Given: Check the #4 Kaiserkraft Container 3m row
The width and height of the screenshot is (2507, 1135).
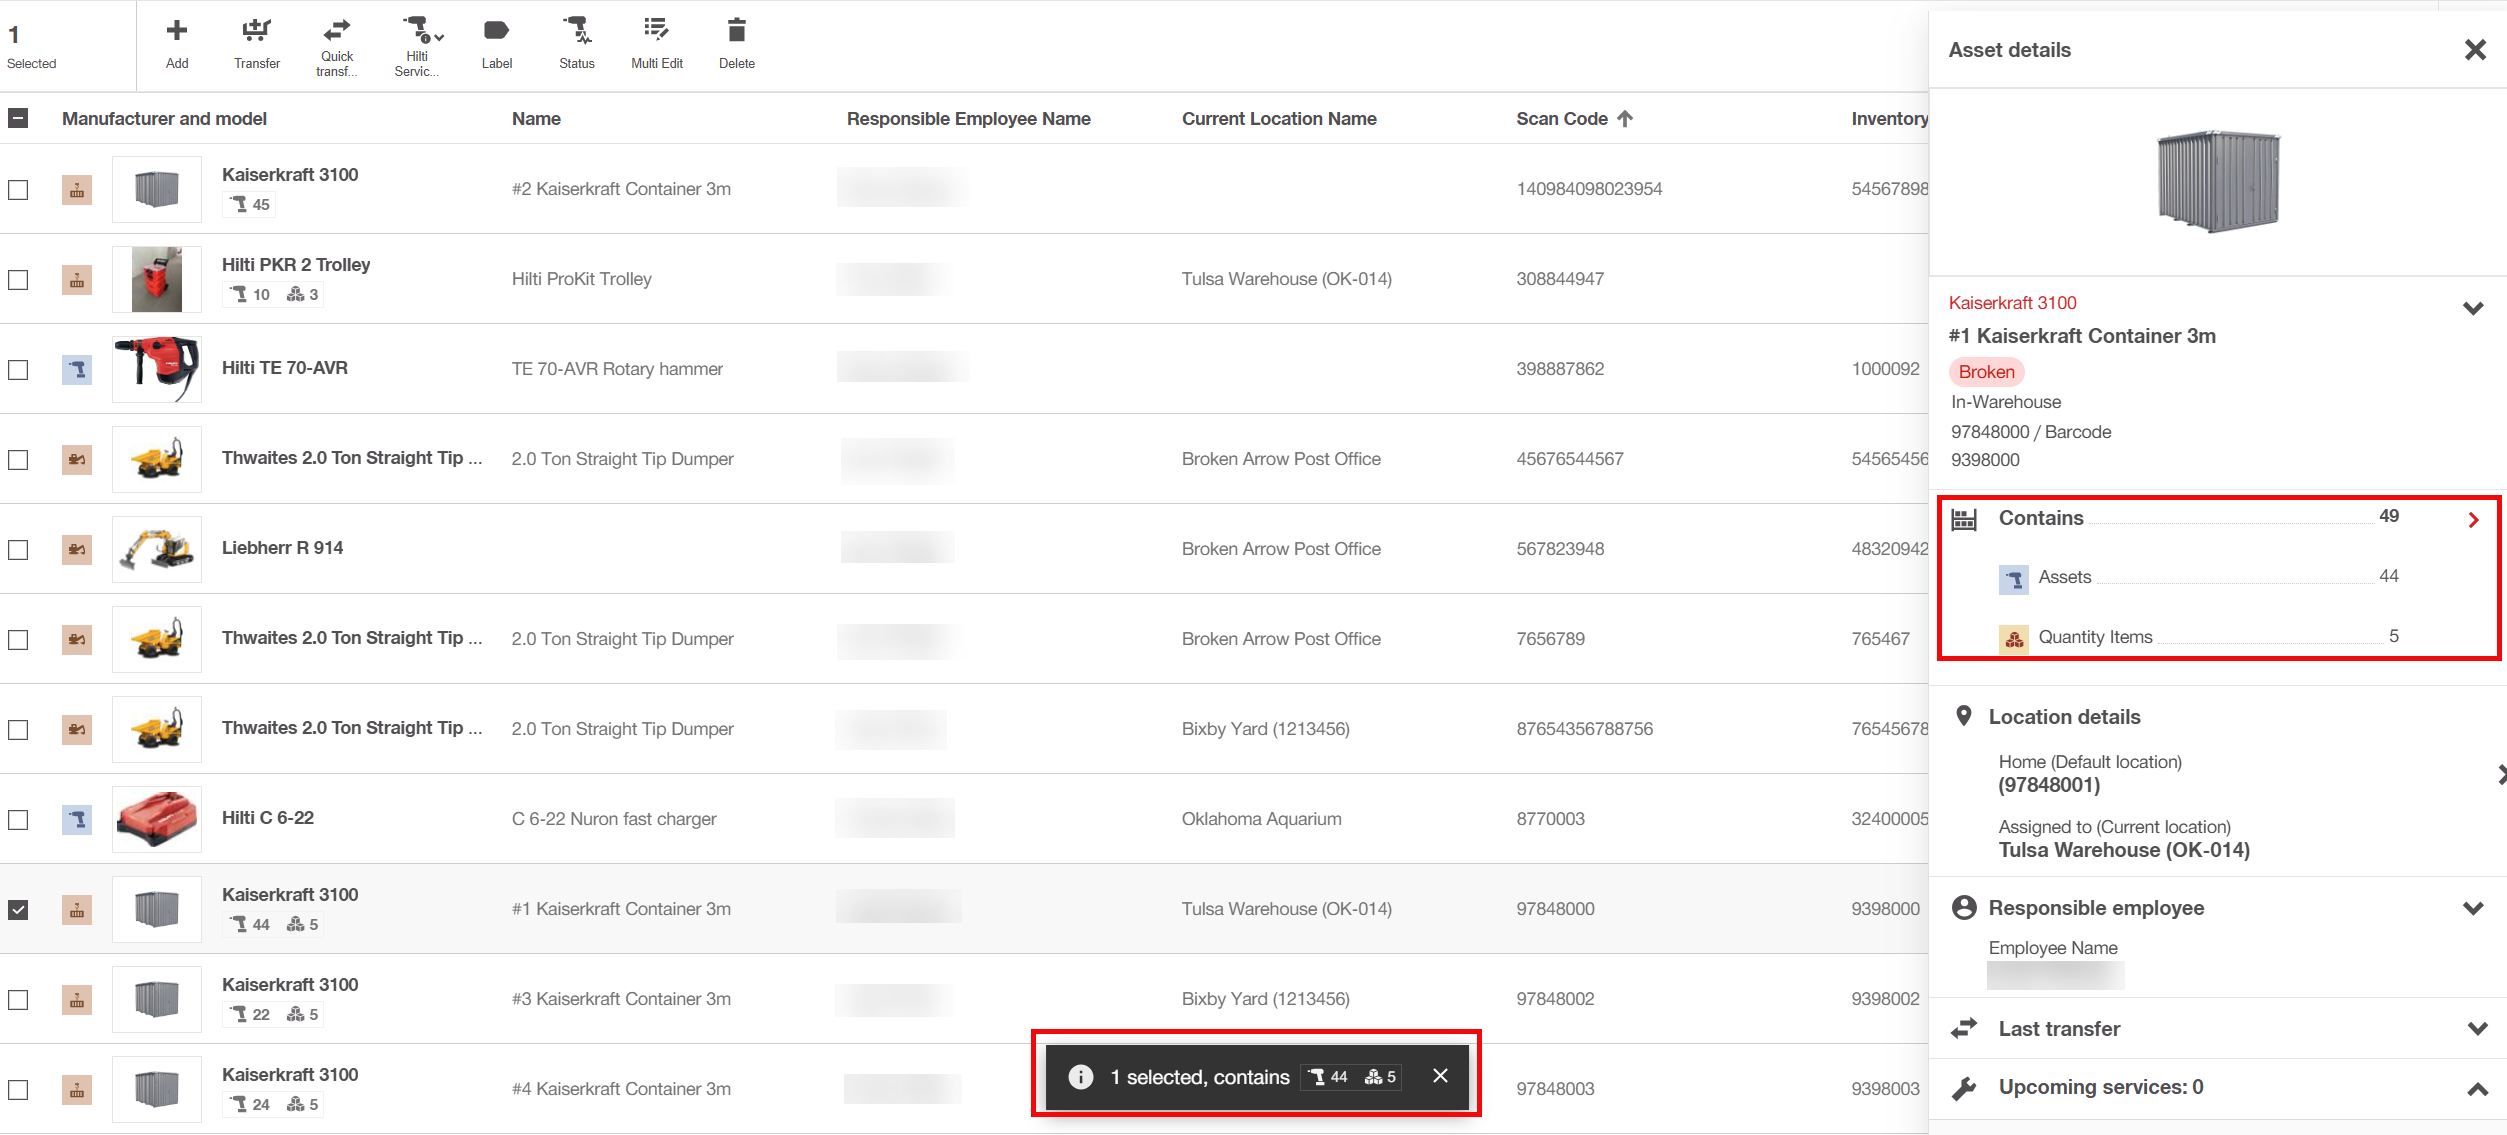Looking at the screenshot, I should 18,1089.
